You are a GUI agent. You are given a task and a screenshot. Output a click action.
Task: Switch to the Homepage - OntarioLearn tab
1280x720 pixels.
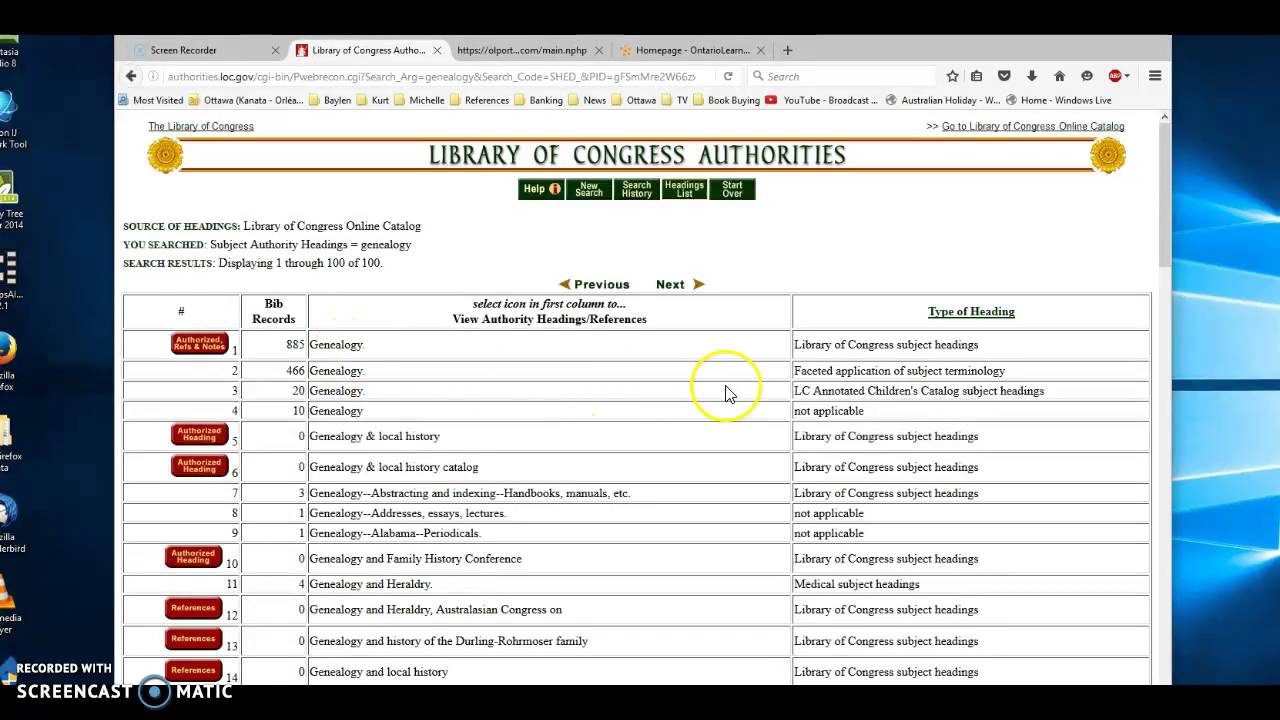[692, 50]
